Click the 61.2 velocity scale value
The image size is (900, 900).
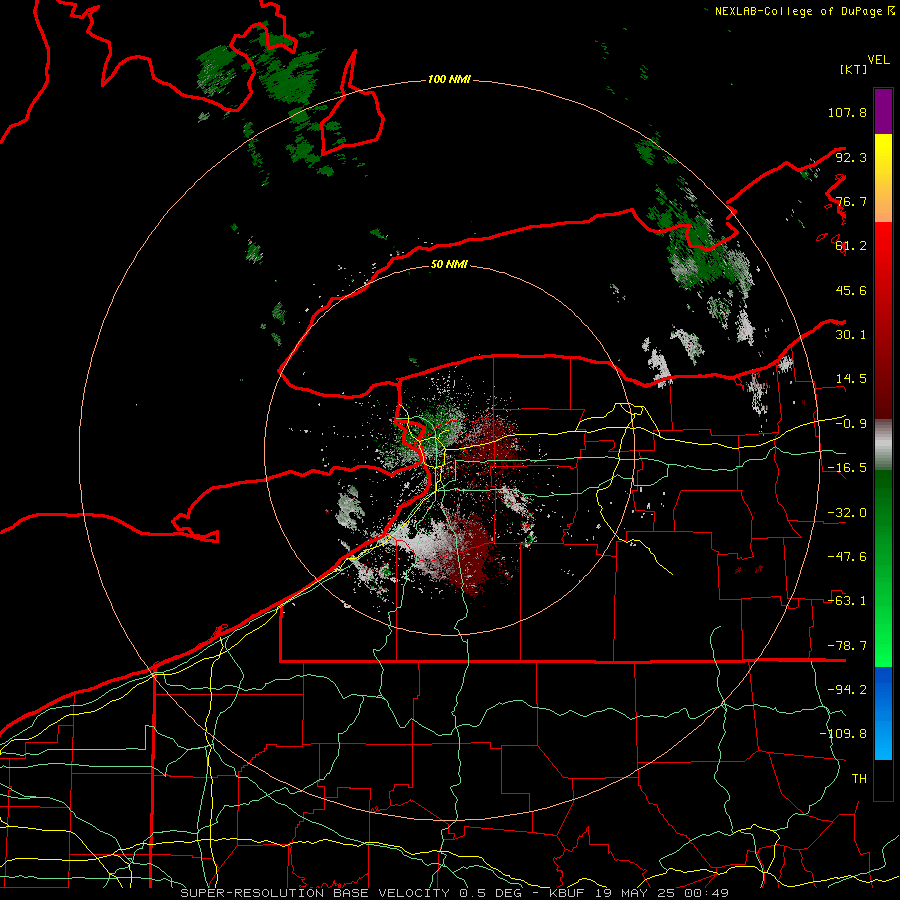[x=851, y=246]
